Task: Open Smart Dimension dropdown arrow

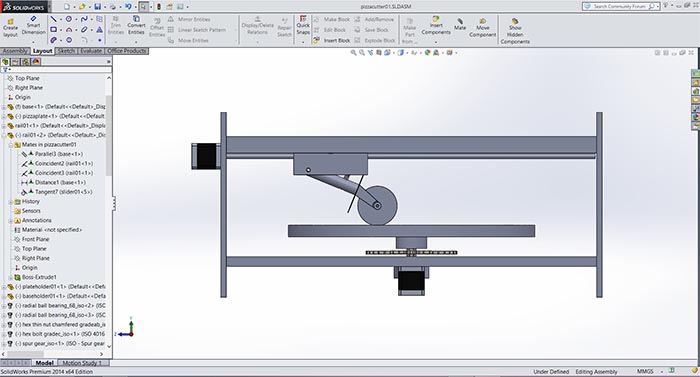Action: click(33, 42)
